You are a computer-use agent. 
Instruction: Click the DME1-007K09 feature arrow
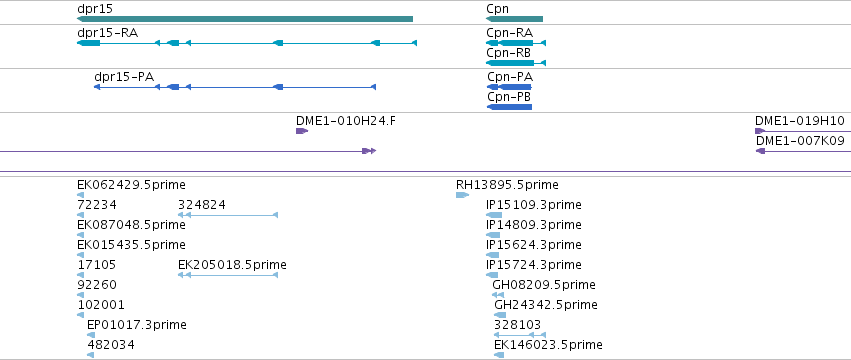(x=803, y=151)
